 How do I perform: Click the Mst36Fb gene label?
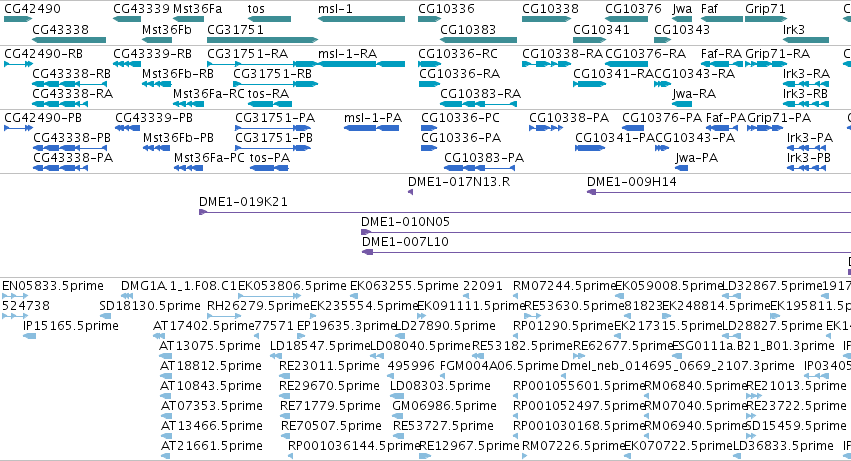pyautogui.click(x=167, y=30)
